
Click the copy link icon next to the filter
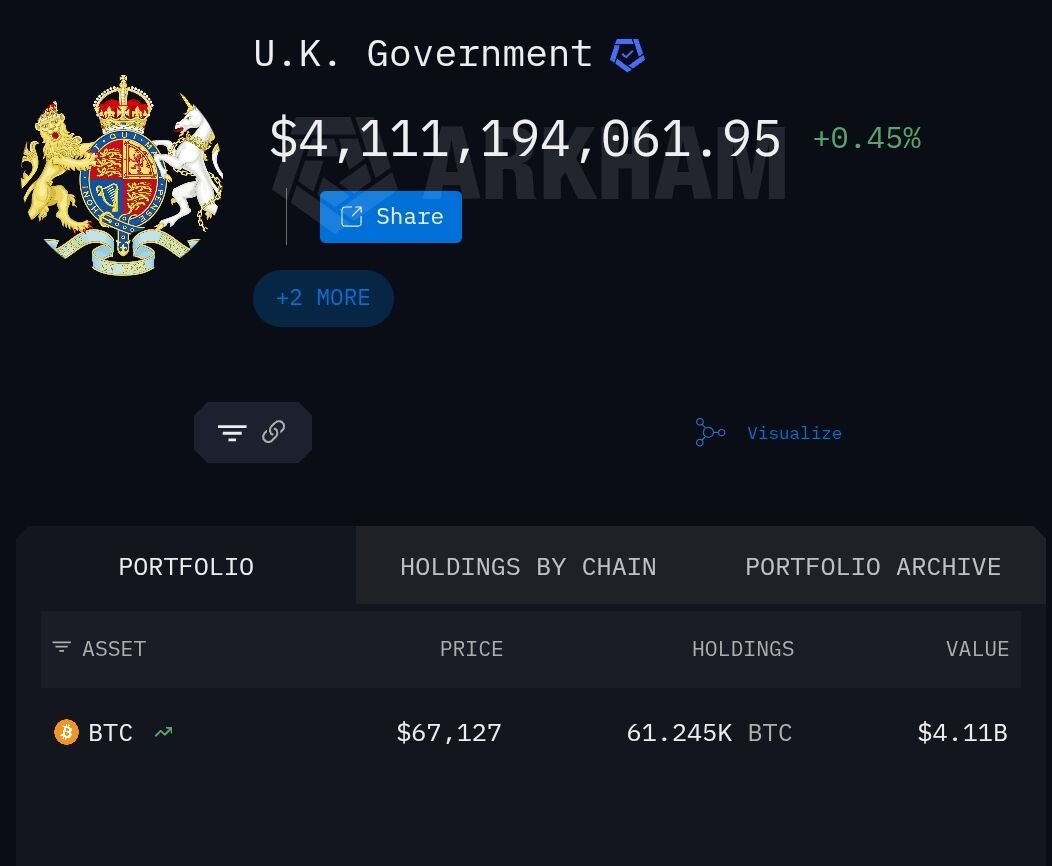[273, 432]
